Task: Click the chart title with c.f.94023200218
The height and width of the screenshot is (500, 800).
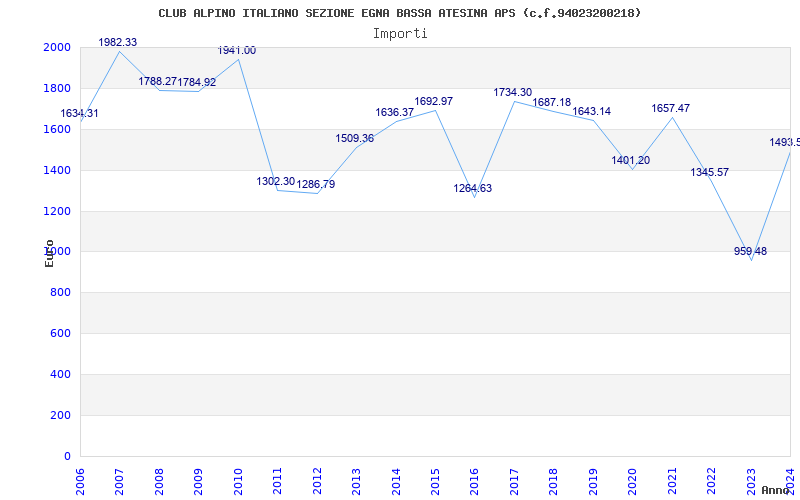Action: point(399,13)
